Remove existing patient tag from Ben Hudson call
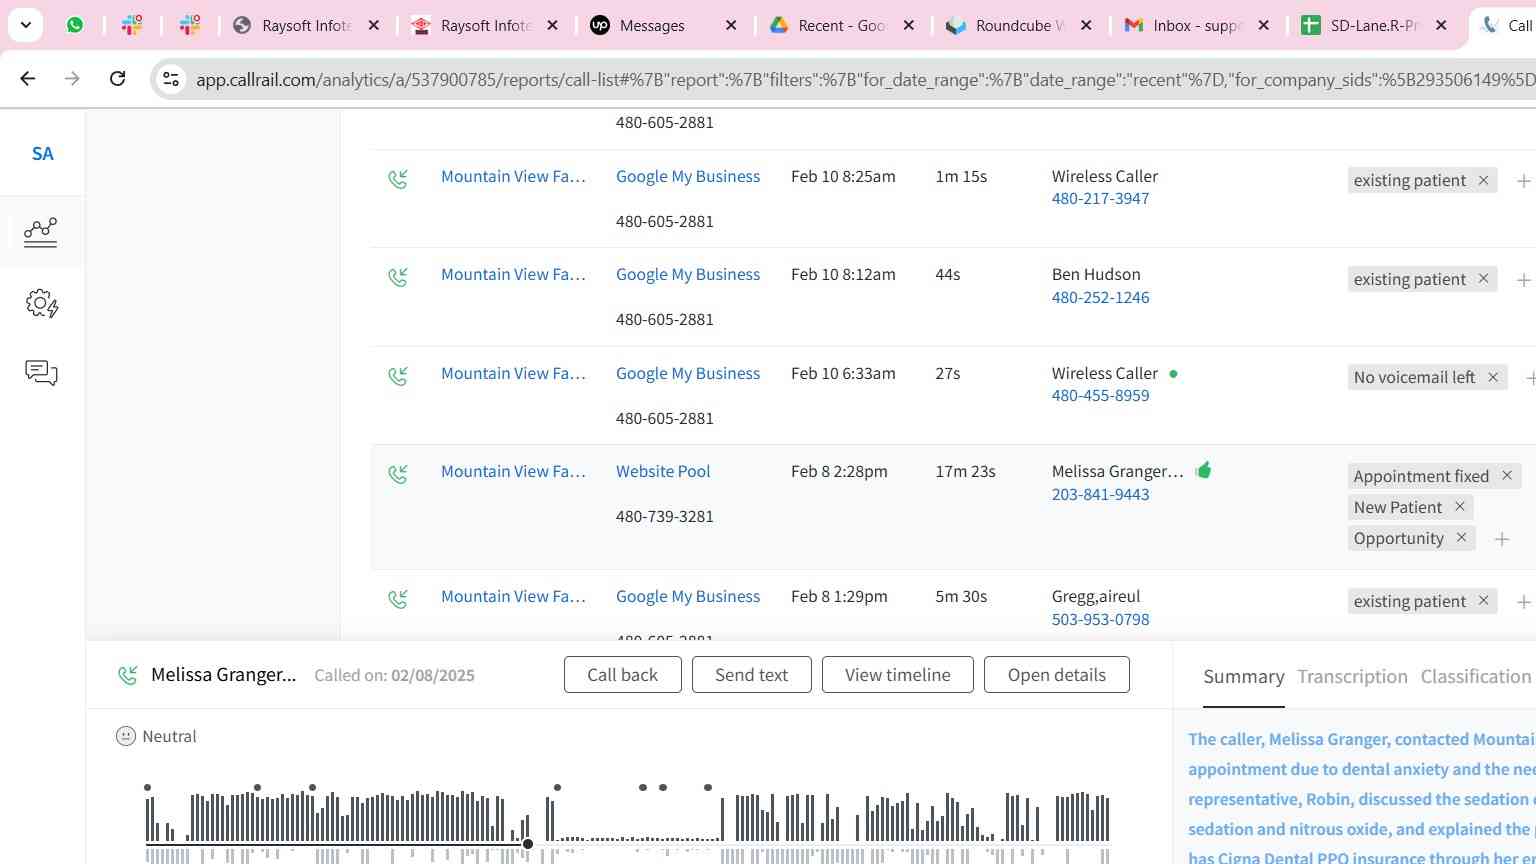Screen dimensions: 1536x864 coord(1484,279)
